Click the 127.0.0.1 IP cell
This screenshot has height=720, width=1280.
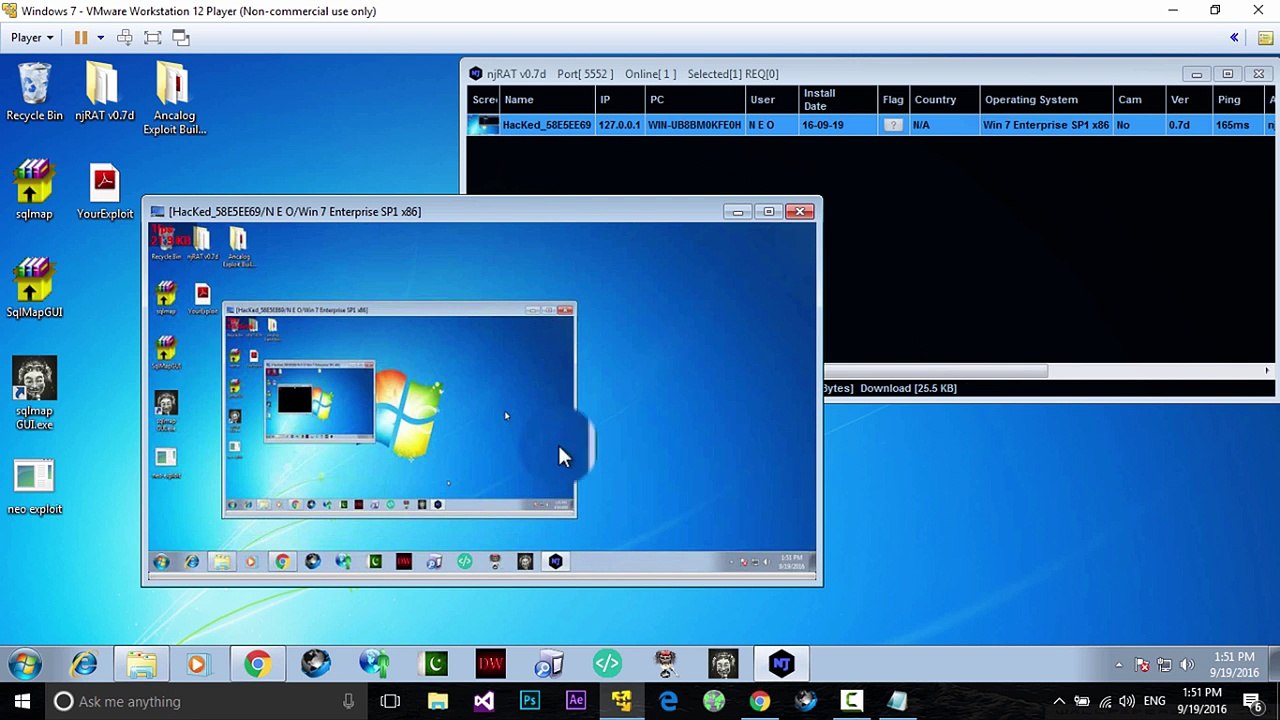619,125
